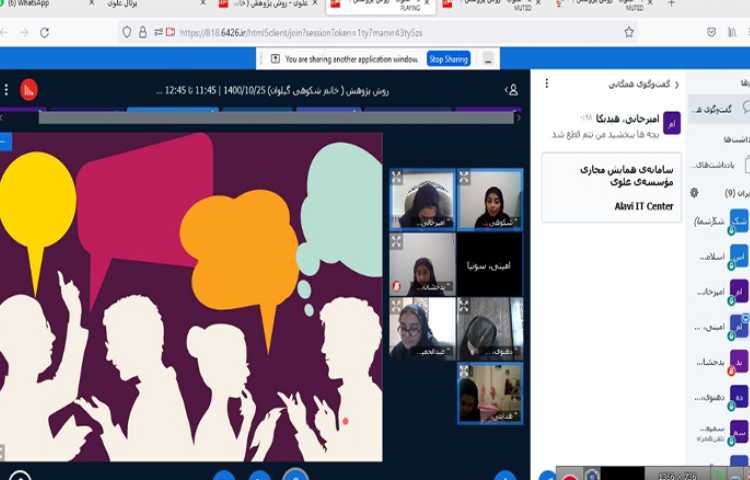Open the users list gear settings
Image resolution: width=750 pixels, height=480 pixels.
click(x=695, y=193)
